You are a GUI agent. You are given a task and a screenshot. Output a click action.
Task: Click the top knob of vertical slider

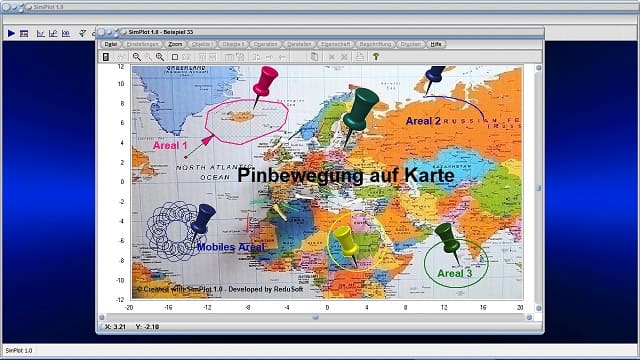(x=538, y=68)
